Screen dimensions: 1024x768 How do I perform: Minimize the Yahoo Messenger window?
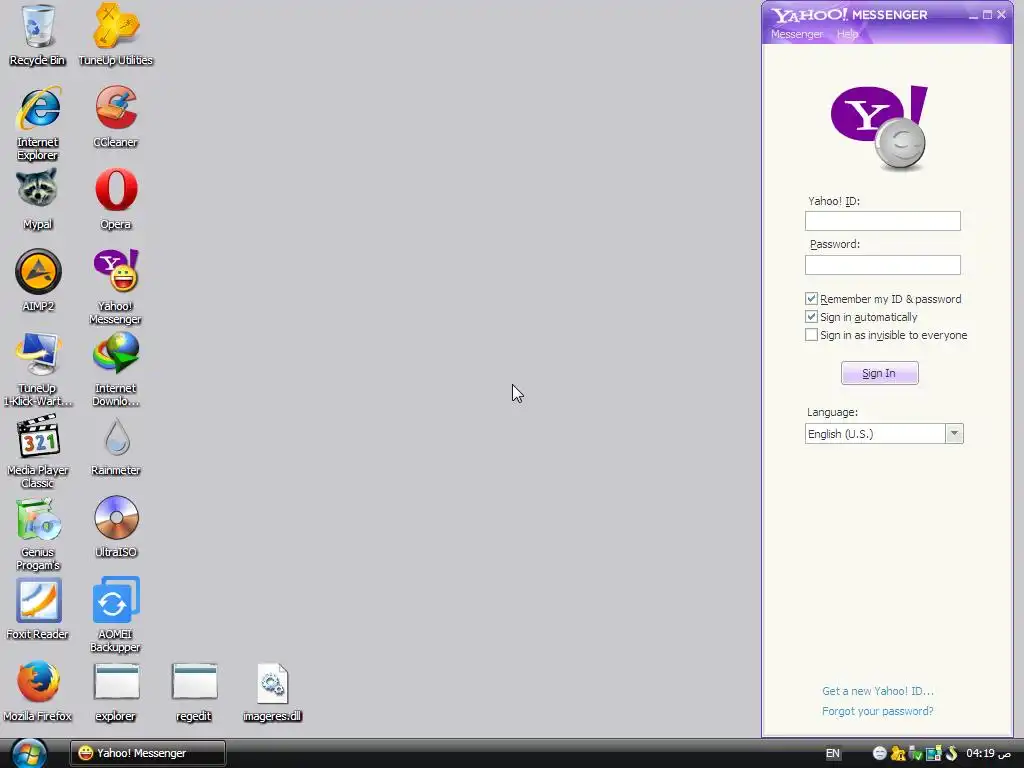click(x=973, y=15)
